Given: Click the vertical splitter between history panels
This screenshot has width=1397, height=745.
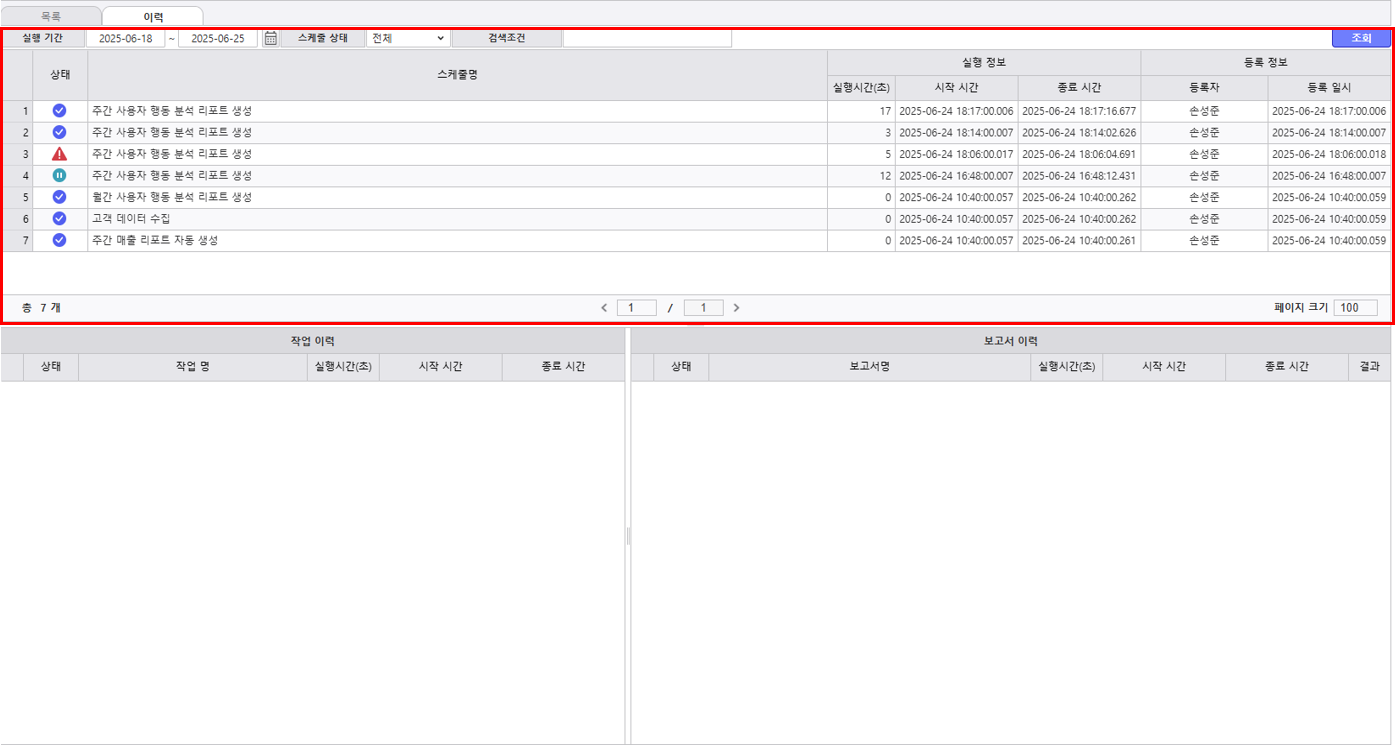Looking at the screenshot, I should point(628,537).
